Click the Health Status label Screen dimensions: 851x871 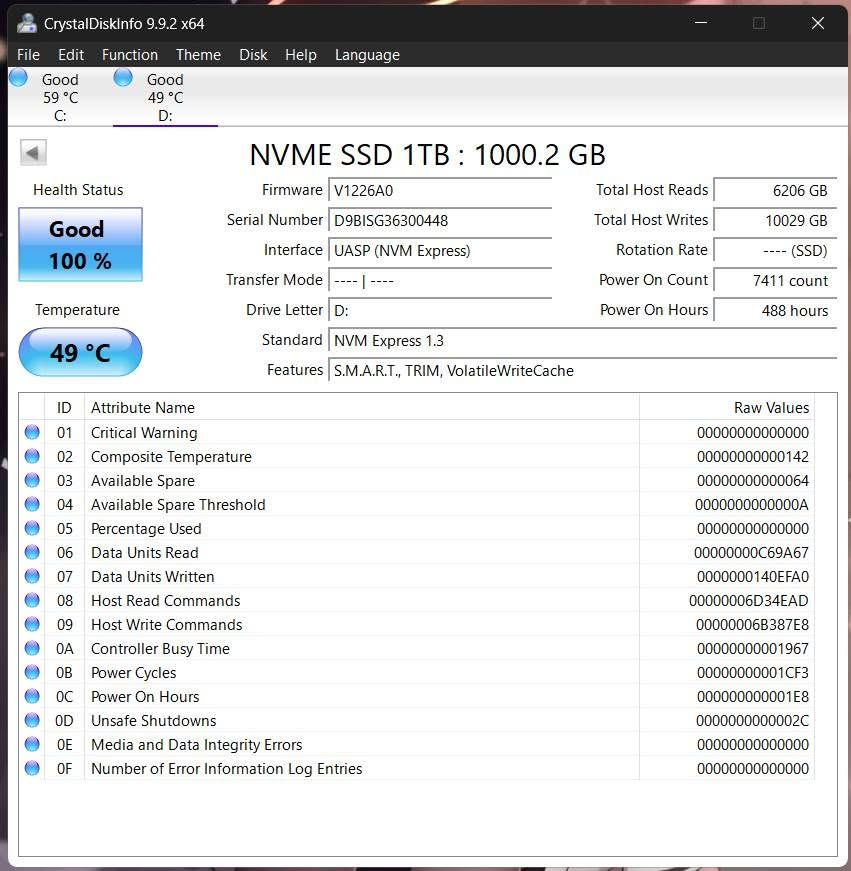[x=78, y=190]
